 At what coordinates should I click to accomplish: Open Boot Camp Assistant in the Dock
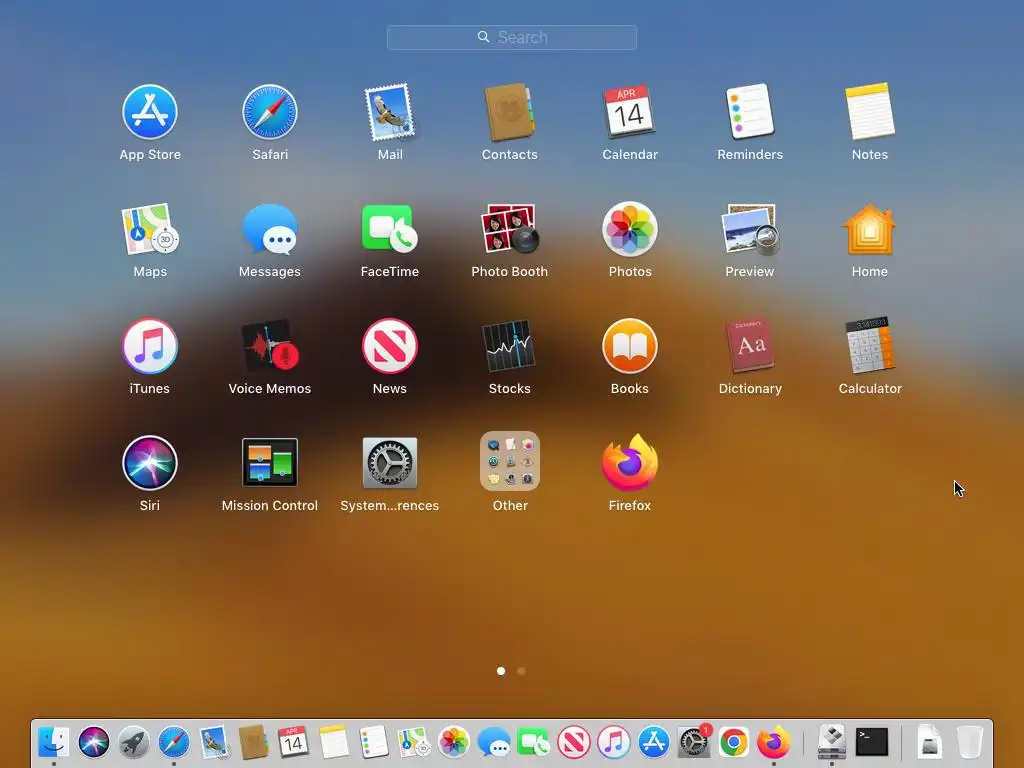[832, 743]
